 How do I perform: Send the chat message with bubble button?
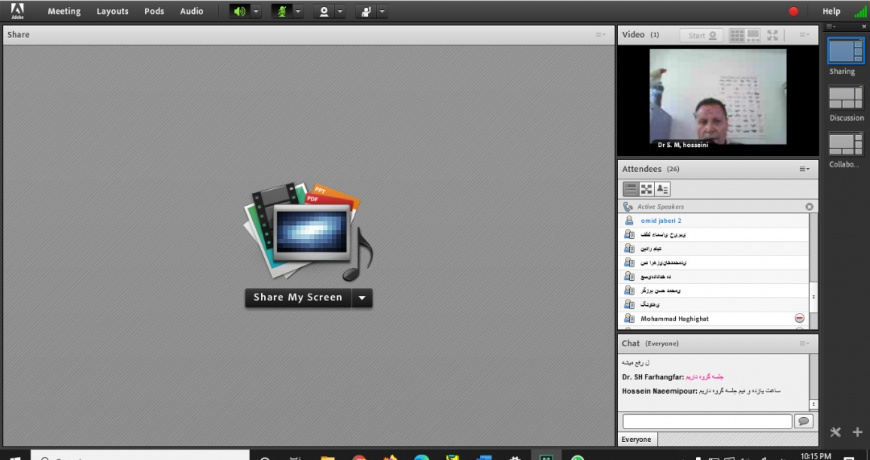point(803,421)
